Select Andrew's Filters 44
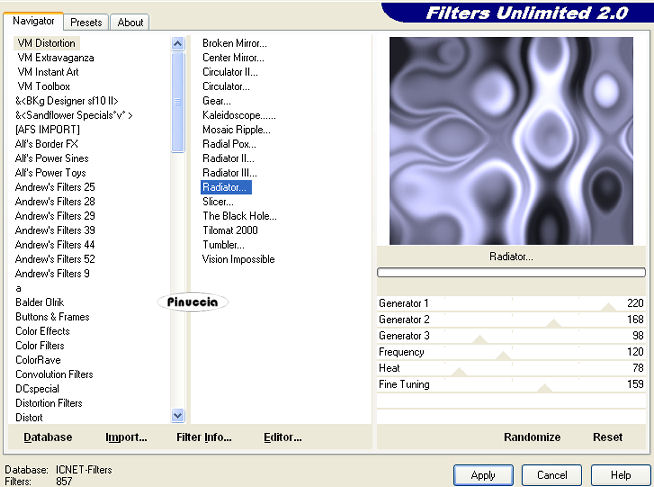The width and height of the screenshot is (654, 487). pyautogui.click(x=55, y=245)
